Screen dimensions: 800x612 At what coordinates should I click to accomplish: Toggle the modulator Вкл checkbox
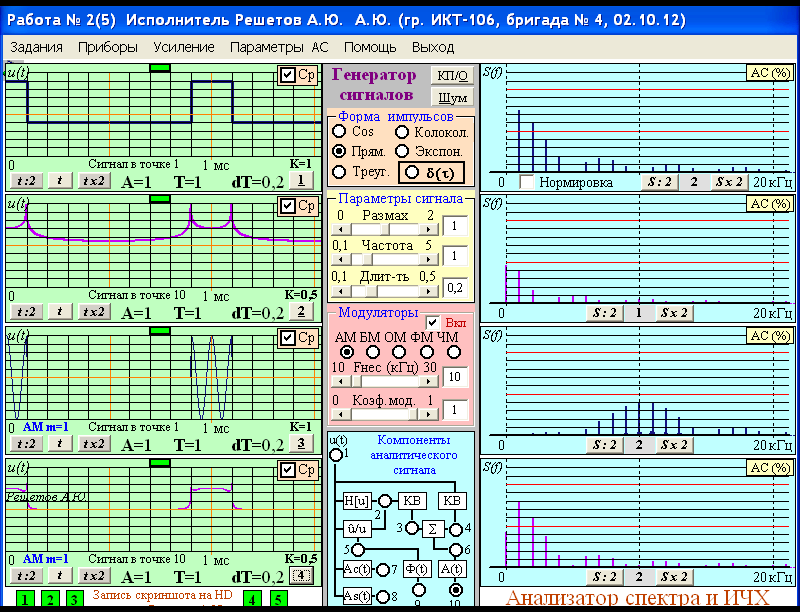[x=433, y=323]
